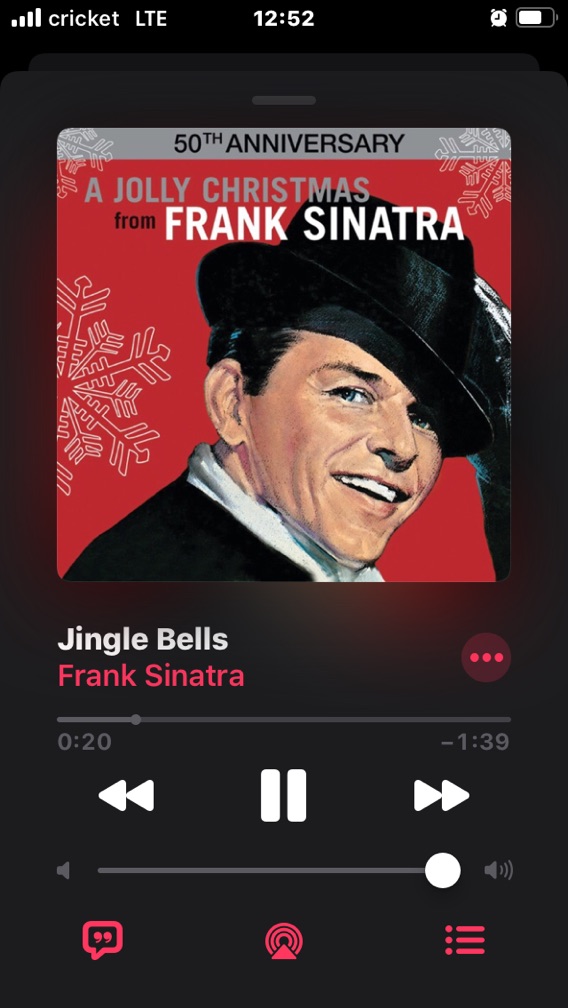This screenshot has height=1008, width=568.
Task: Skip to the next track
Action: [441, 795]
